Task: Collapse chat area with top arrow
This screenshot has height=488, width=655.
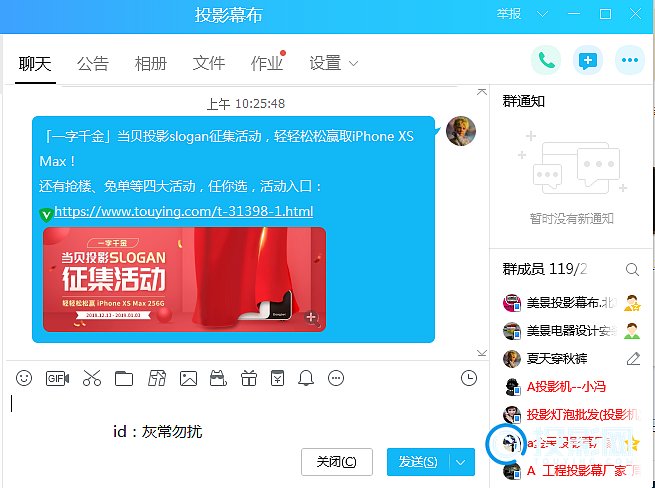Action: [482, 92]
